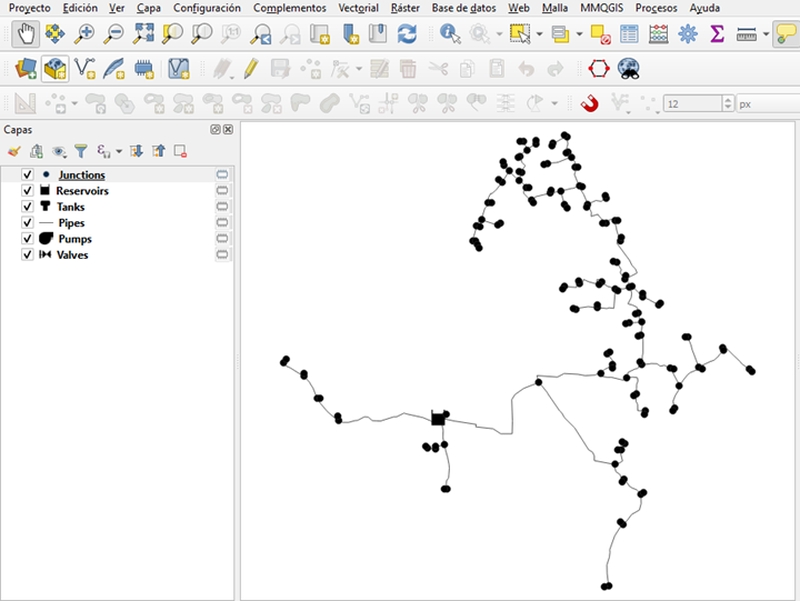Select the Junctions layer name

click(x=82, y=175)
